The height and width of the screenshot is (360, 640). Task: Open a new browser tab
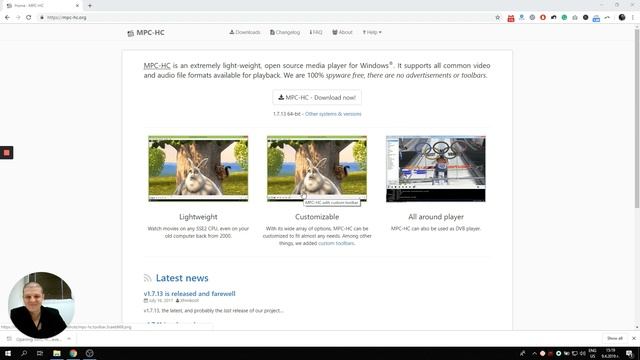(90, 6)
